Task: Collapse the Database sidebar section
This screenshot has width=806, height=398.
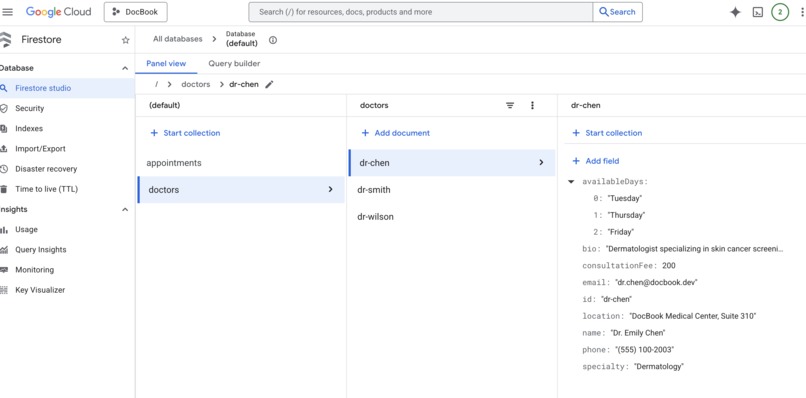Action: [x=125, y=68]
